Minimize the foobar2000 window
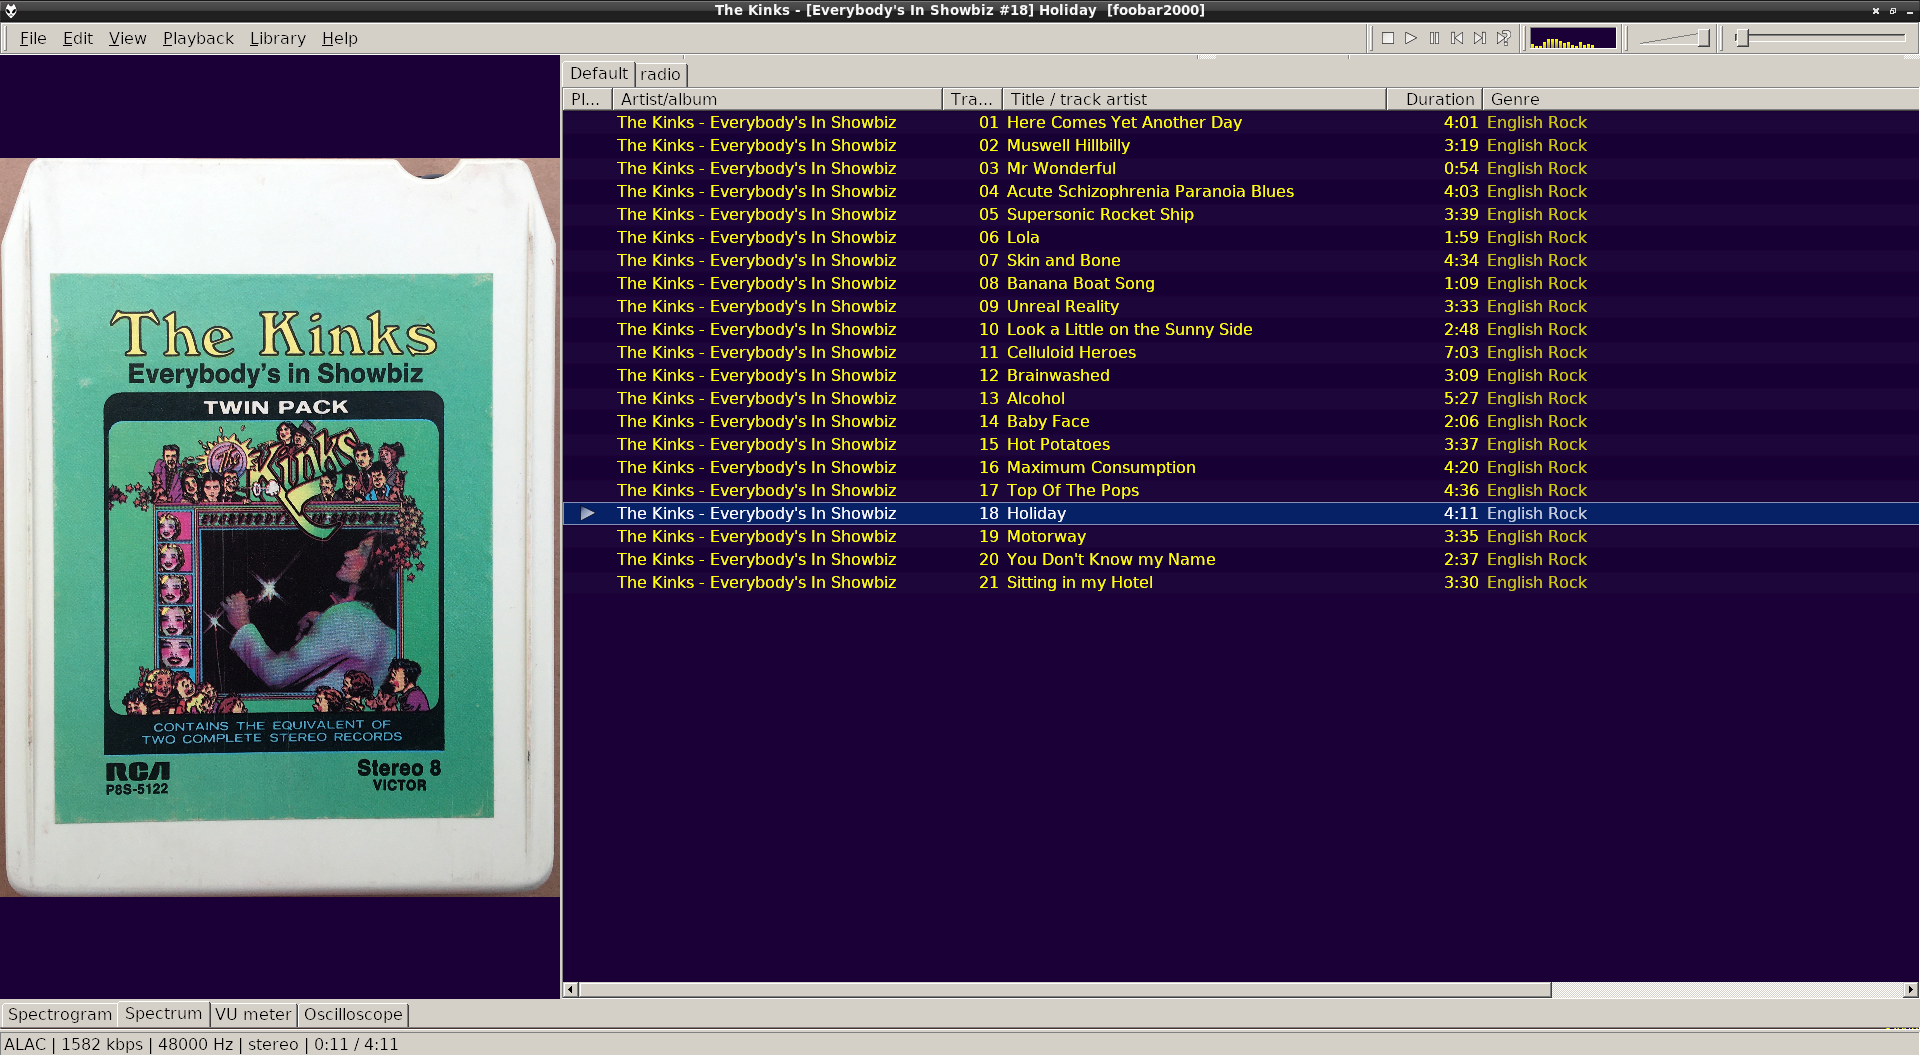The height and width of the screenshot is (1056, 1920). click(1909, 10)
